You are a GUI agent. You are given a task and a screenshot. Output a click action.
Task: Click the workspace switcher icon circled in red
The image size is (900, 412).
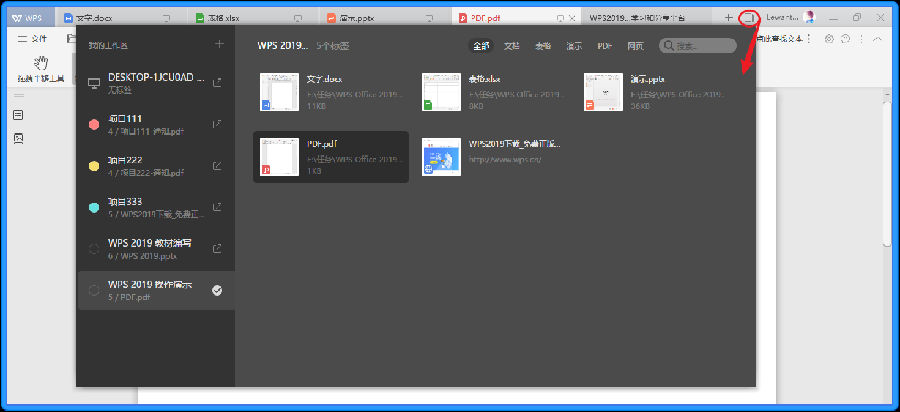(749, 18)
